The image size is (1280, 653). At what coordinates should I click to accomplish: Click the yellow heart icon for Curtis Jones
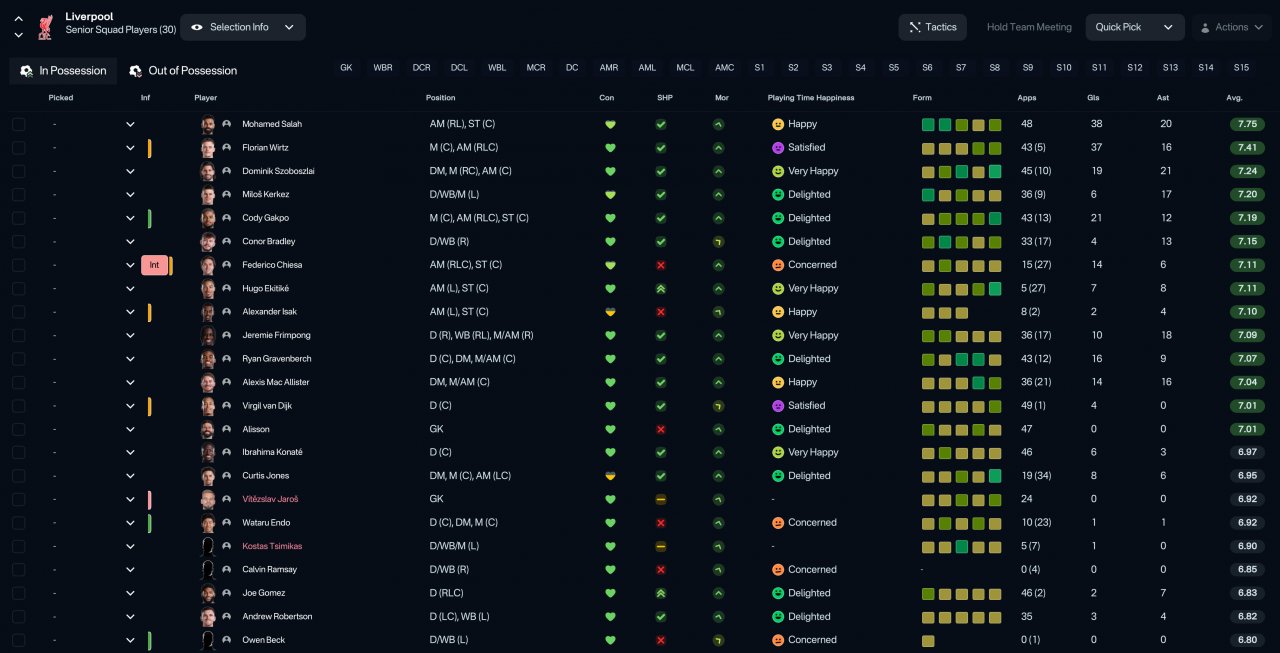pos(610,476)
